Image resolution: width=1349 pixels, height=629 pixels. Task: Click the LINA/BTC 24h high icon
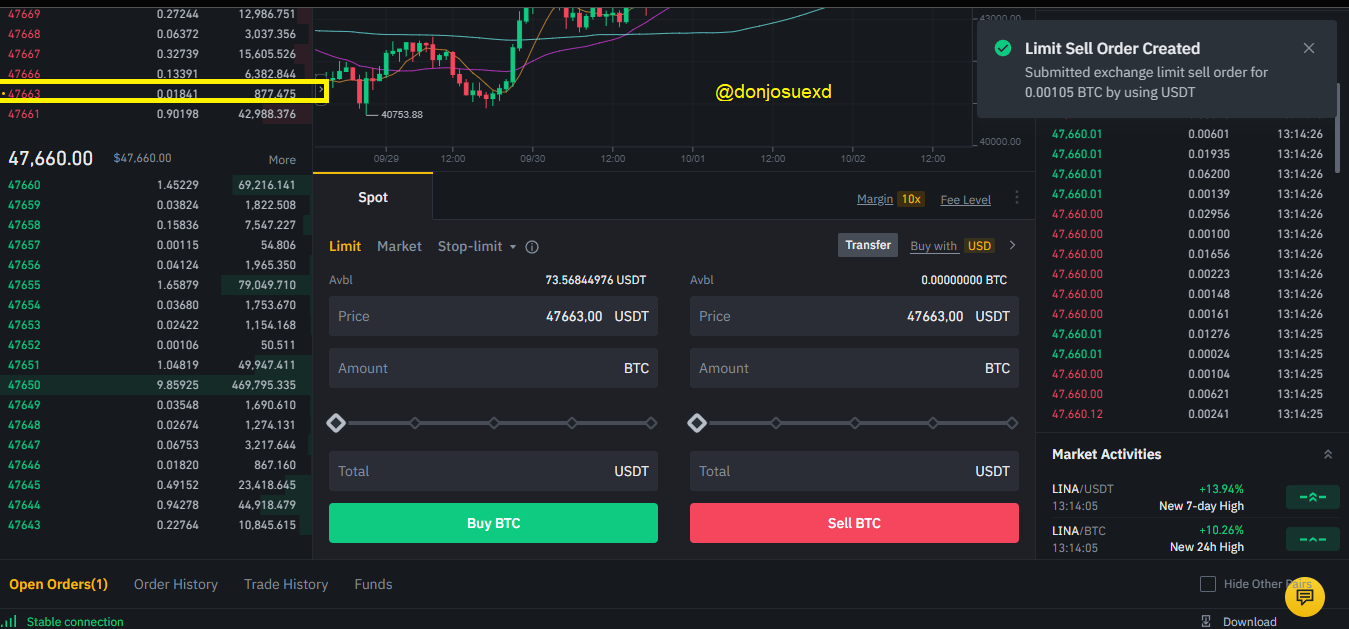click(1311, 539)
